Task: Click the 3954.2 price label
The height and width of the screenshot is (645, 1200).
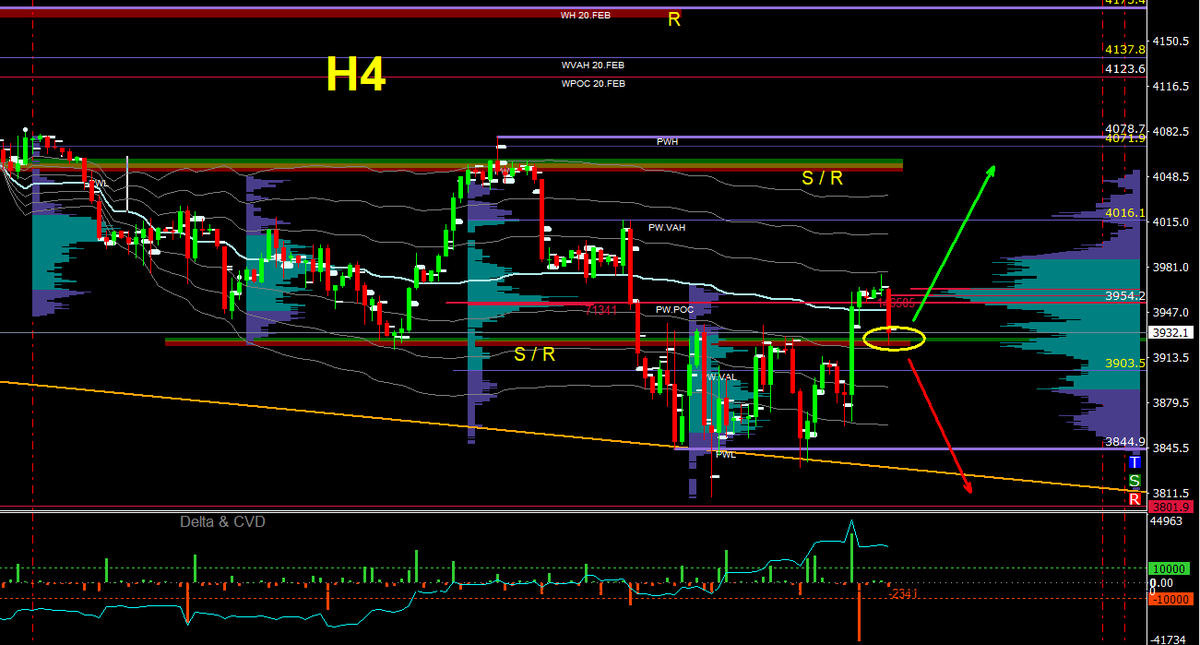Action: tap(1125, 296)
